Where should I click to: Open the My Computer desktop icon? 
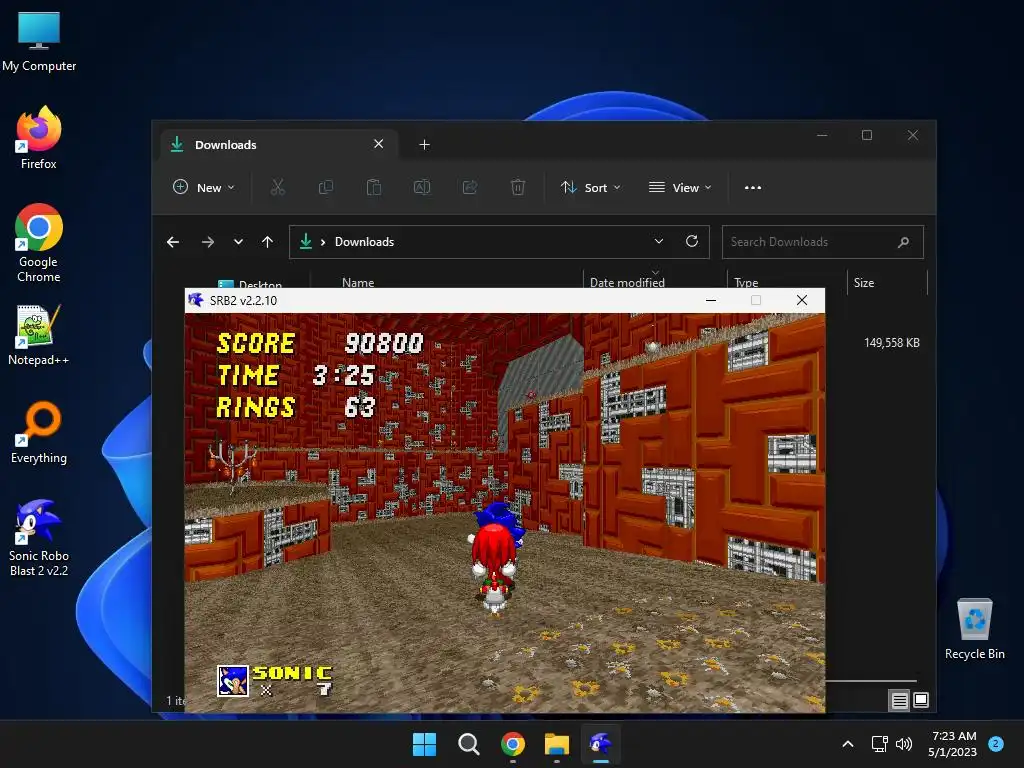pyautogui.click(x=39, y=41)
